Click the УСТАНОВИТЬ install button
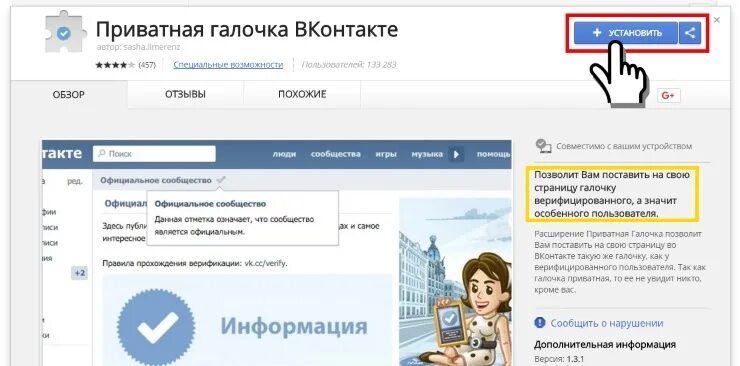The image size is (740, 366). coord(626,33)
